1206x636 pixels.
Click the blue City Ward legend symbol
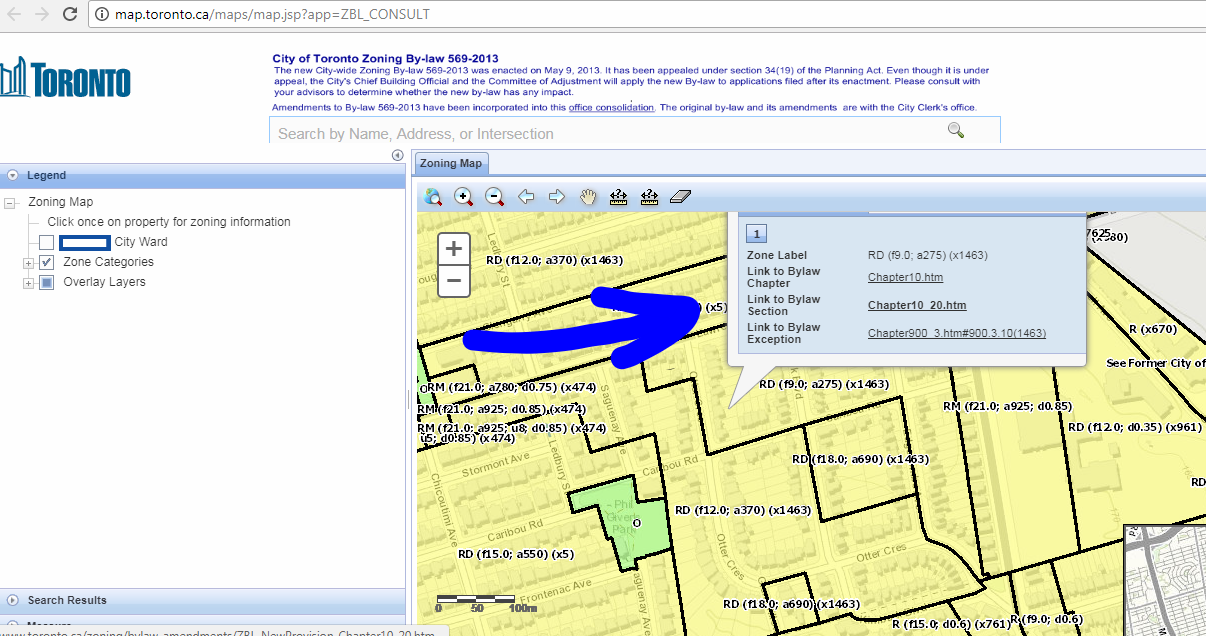[84, 242]
